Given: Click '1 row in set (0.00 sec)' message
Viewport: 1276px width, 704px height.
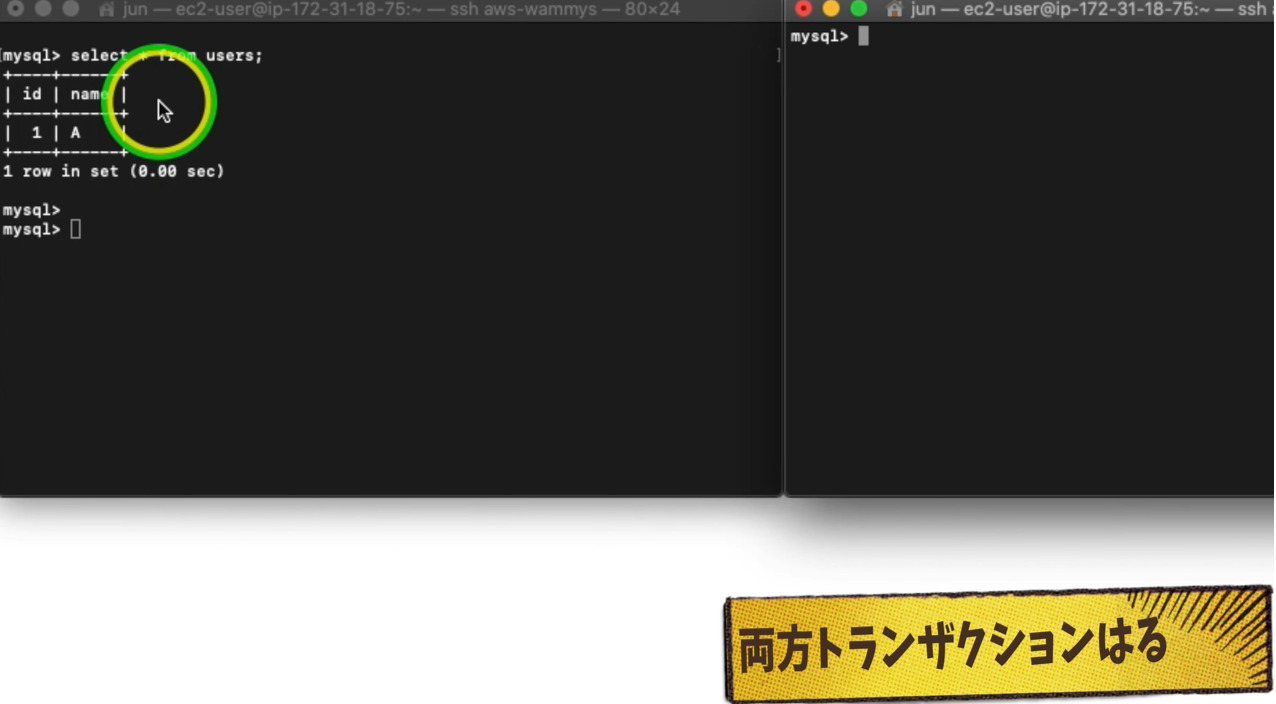Looking at the screenshot, I should [x=113, y=172].
